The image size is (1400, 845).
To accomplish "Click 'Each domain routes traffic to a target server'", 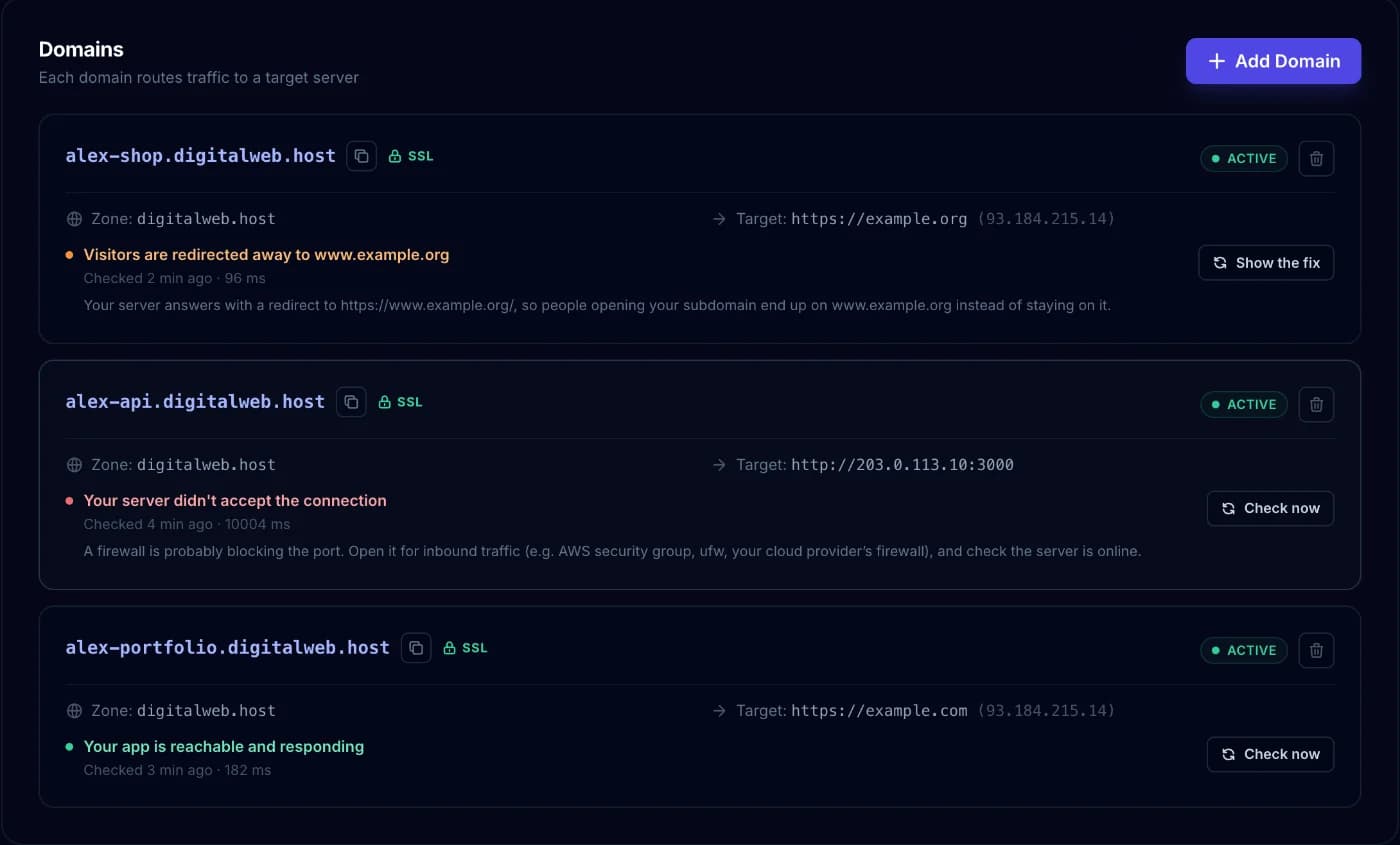I will pos(198,77).
